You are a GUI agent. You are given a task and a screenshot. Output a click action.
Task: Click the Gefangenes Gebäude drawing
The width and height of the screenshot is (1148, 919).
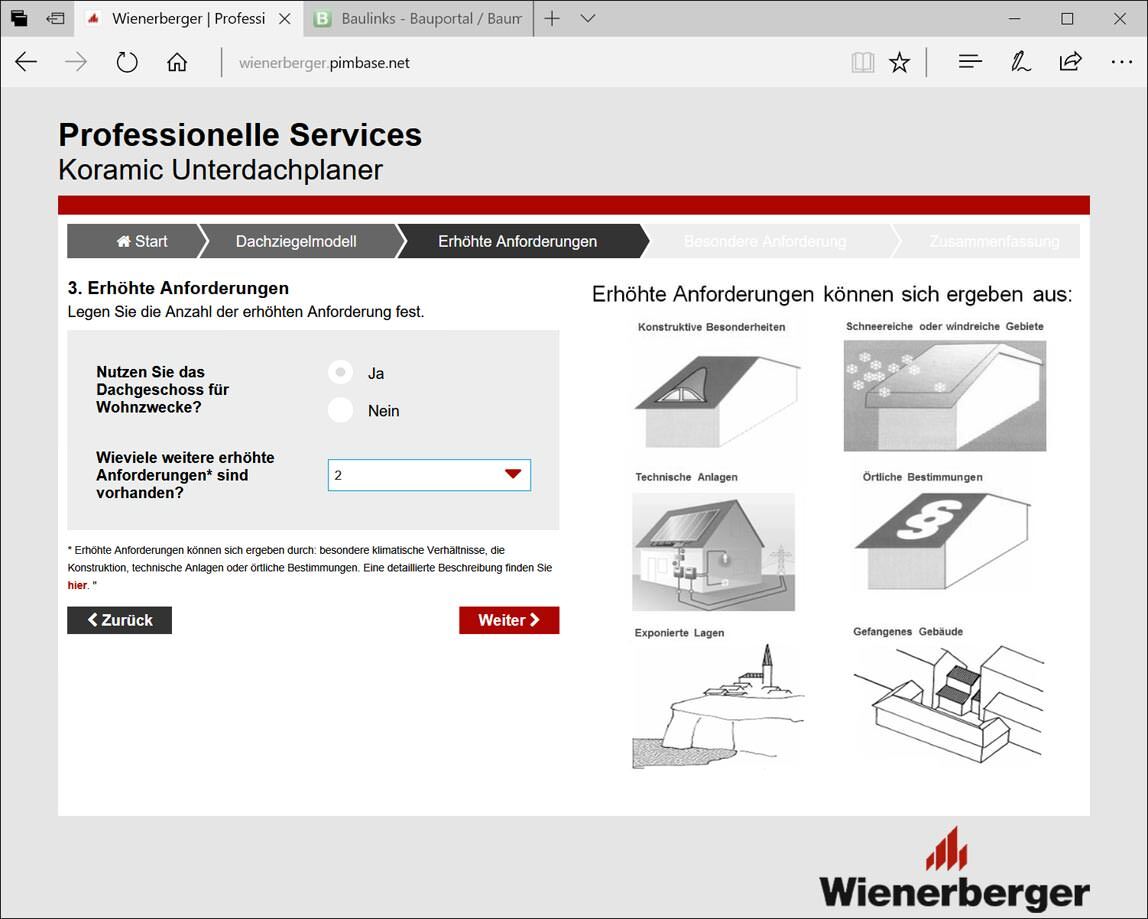(x=949, y=704)
